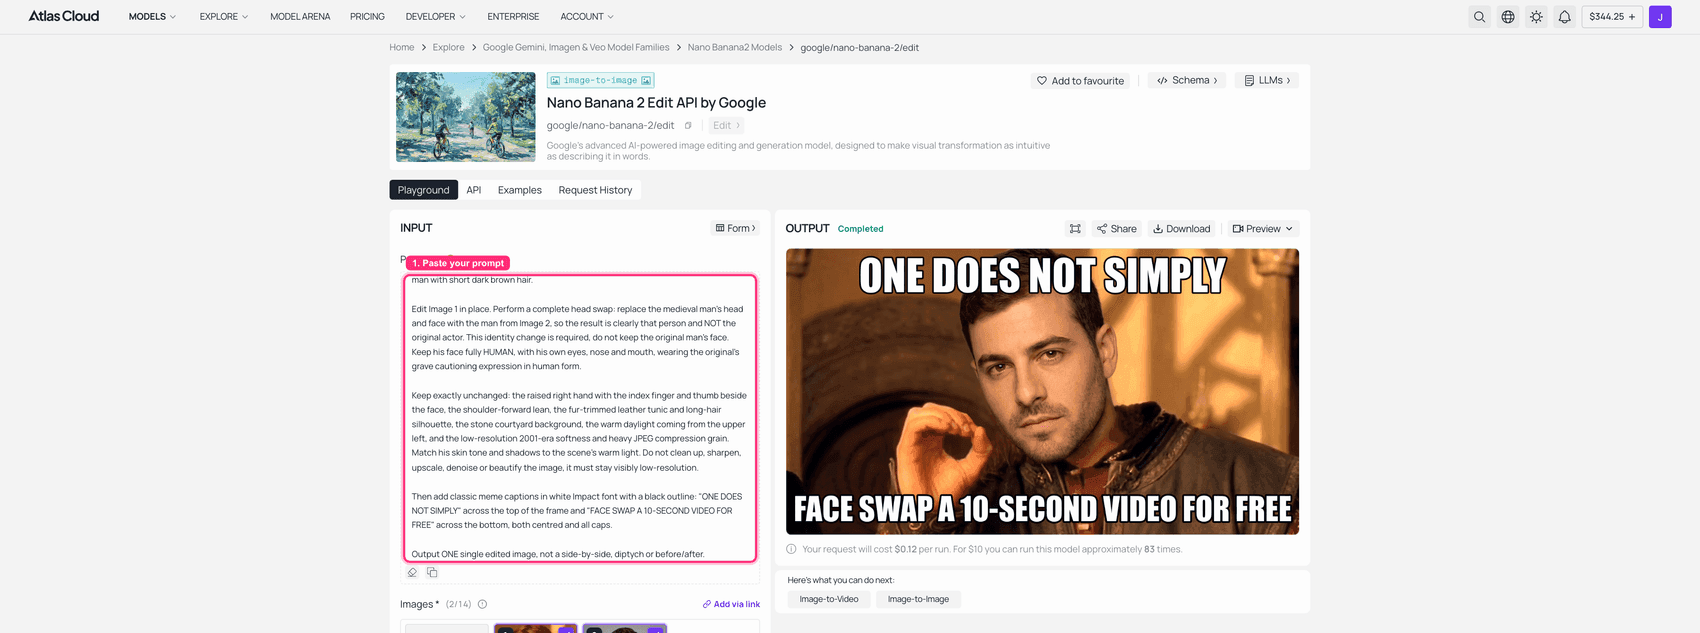Expand the MODELS menu
The image size is (1700, 633).
[x=152, y=17]
